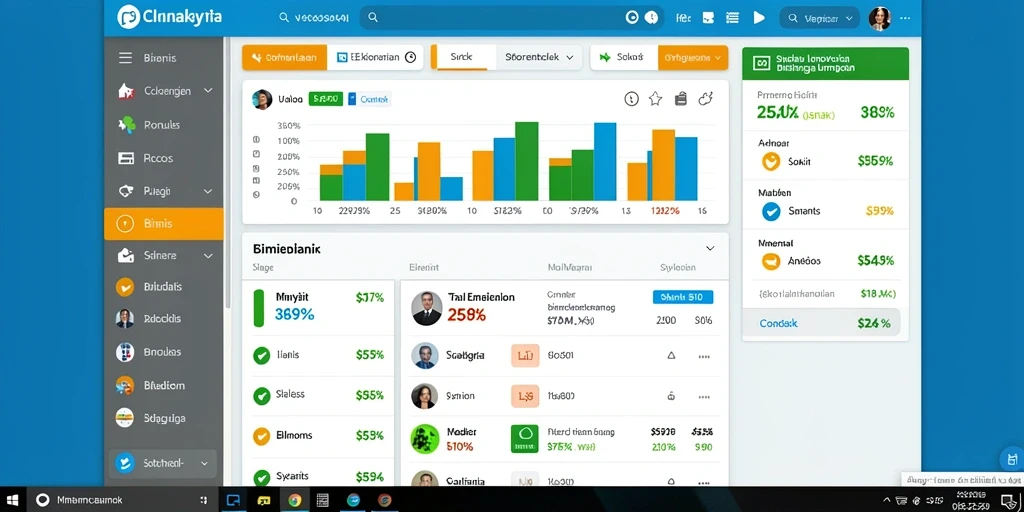Click the blue Shinis S10 button
The width and height of the screenshot is (1024, 512).
(682, 297)
